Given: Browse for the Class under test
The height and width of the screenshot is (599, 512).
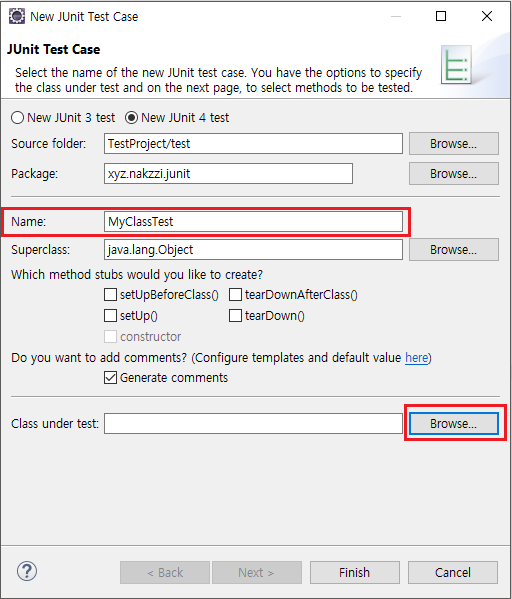Looking at the screenshot, I should 454,423.
